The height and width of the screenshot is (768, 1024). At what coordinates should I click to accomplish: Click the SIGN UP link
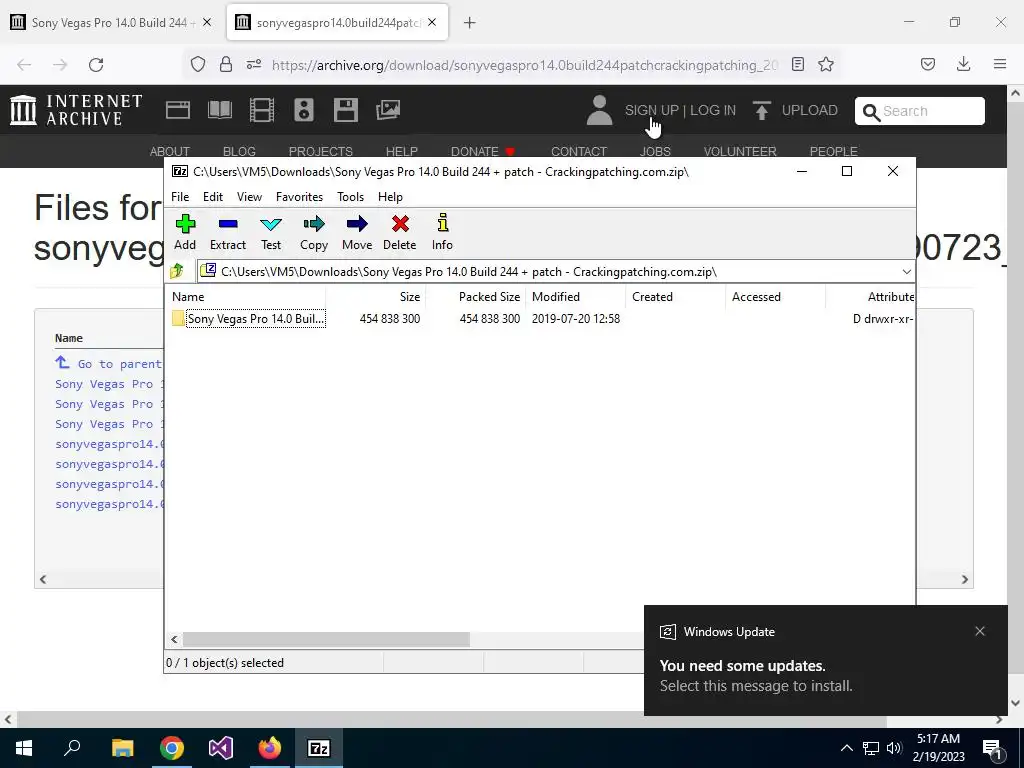[652, 110]
